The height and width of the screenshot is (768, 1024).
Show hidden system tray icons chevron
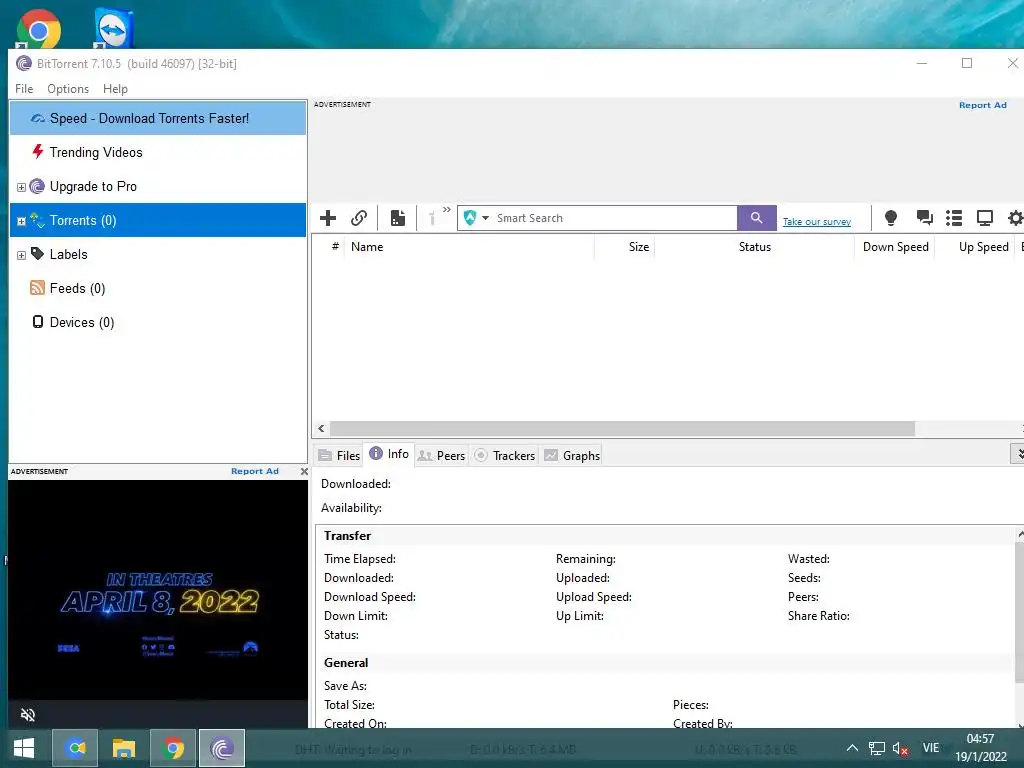(852, 748)
